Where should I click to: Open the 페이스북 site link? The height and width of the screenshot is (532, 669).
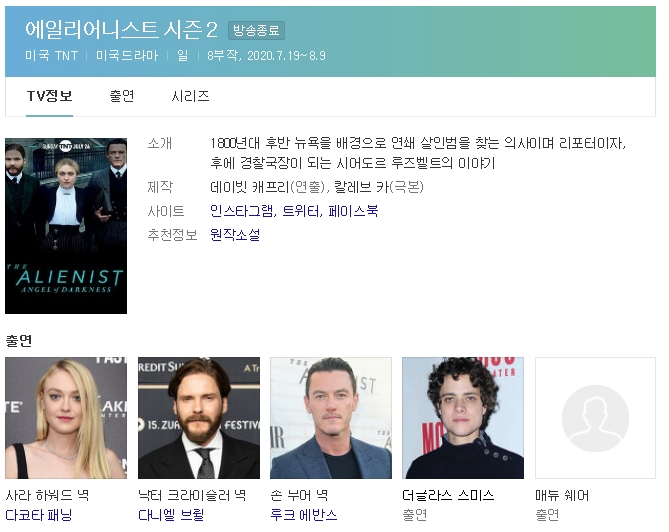tap(353, 211)
